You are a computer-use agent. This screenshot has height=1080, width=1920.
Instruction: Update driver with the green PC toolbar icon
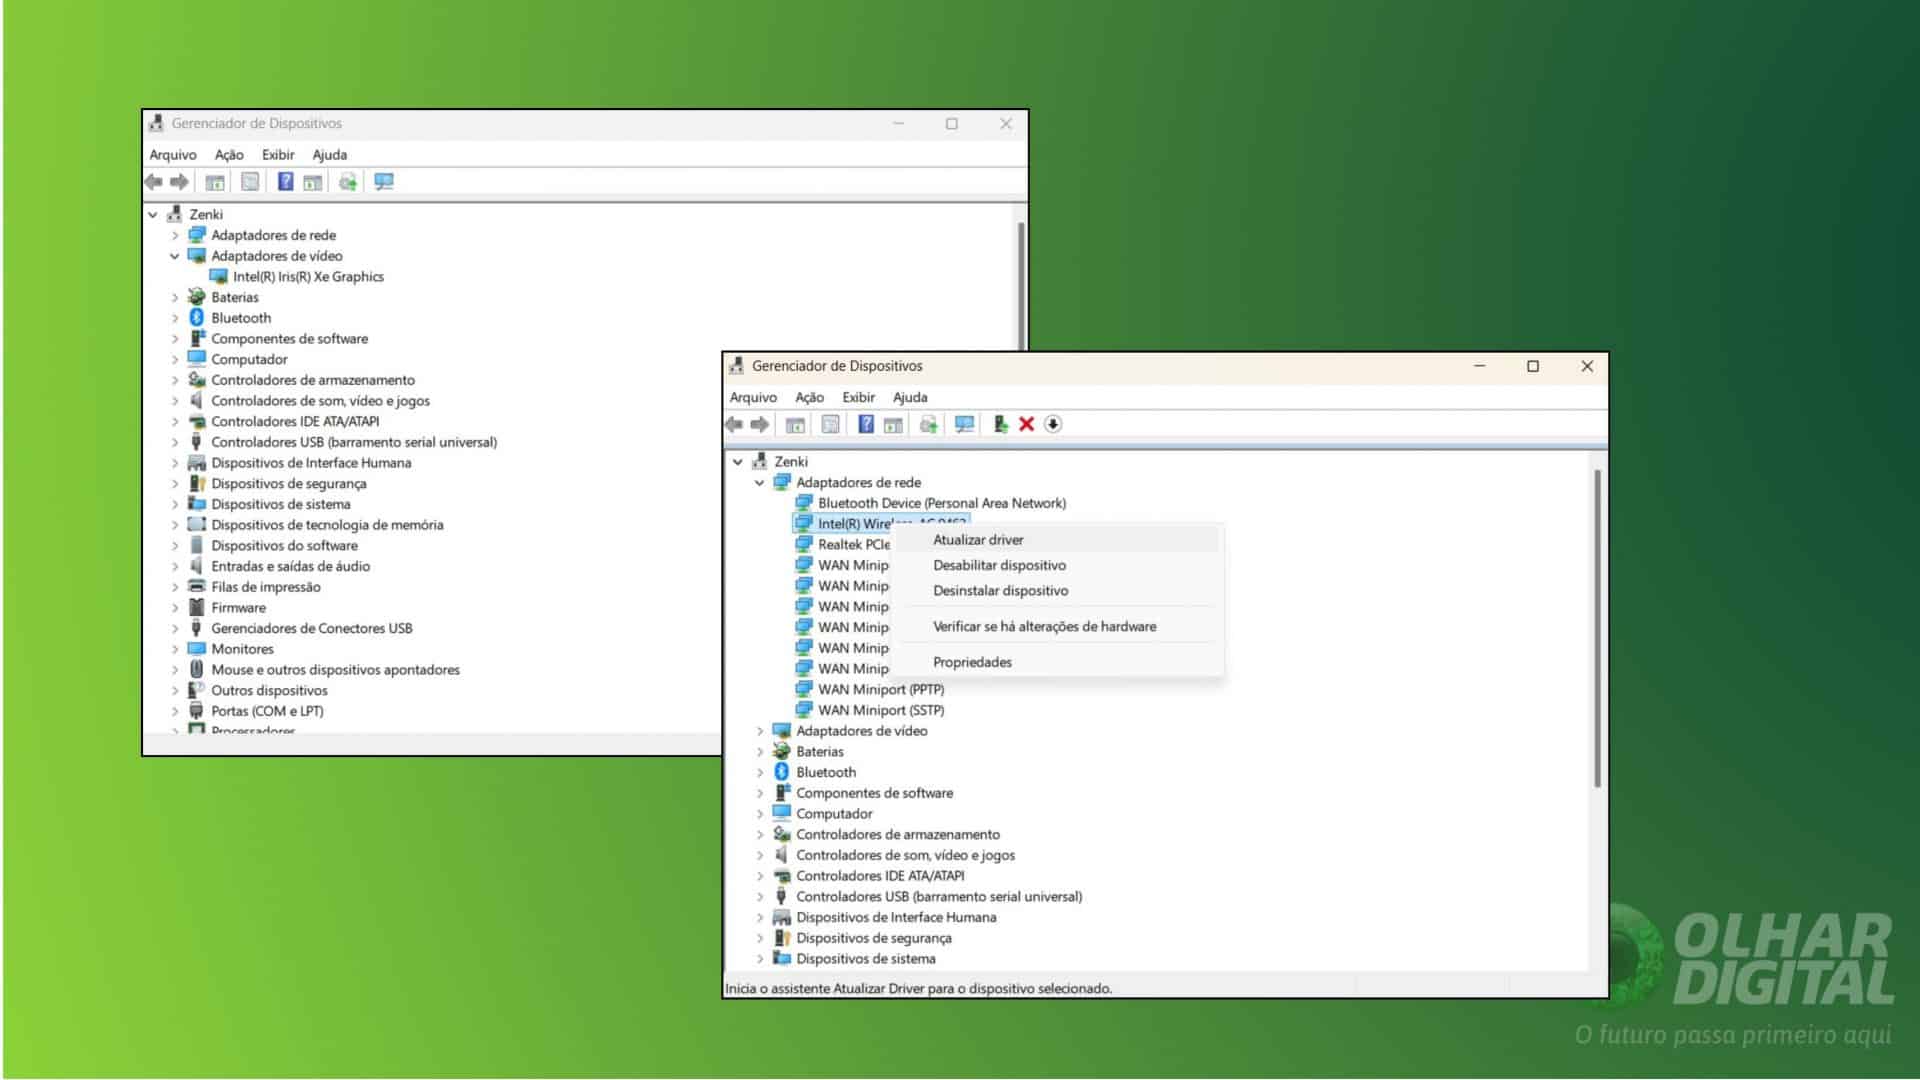click(x=999, y=424)
